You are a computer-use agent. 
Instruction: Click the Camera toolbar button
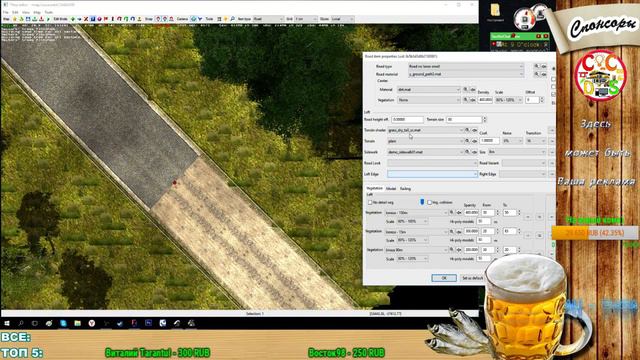click(182, 19)
